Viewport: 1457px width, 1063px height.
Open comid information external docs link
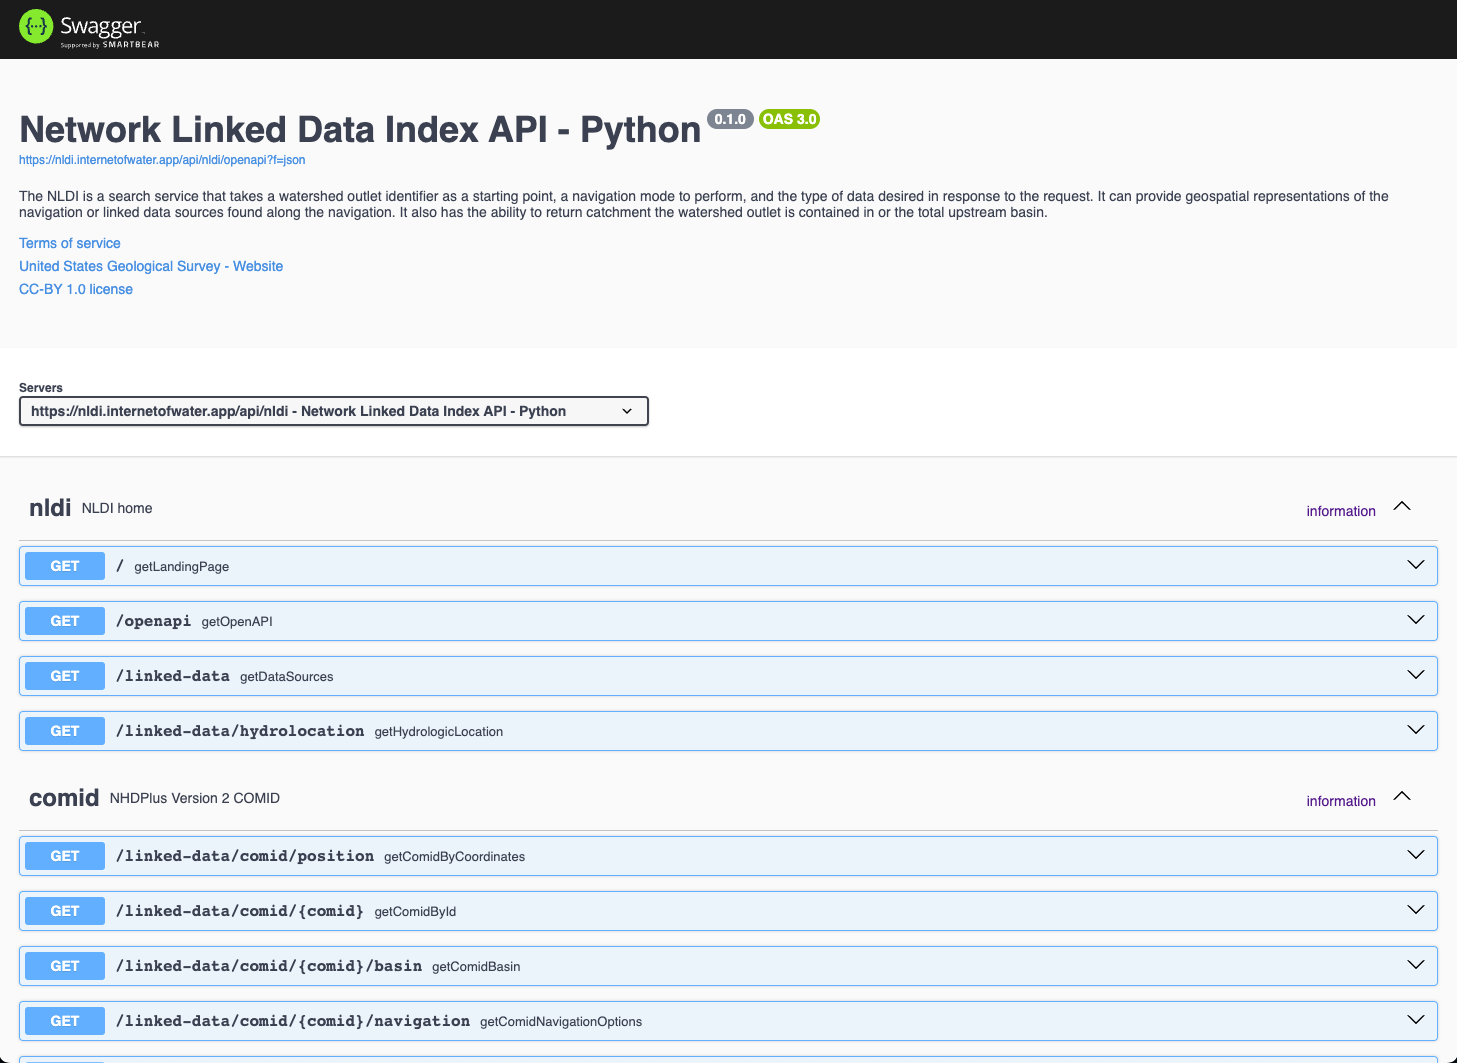1340,801
